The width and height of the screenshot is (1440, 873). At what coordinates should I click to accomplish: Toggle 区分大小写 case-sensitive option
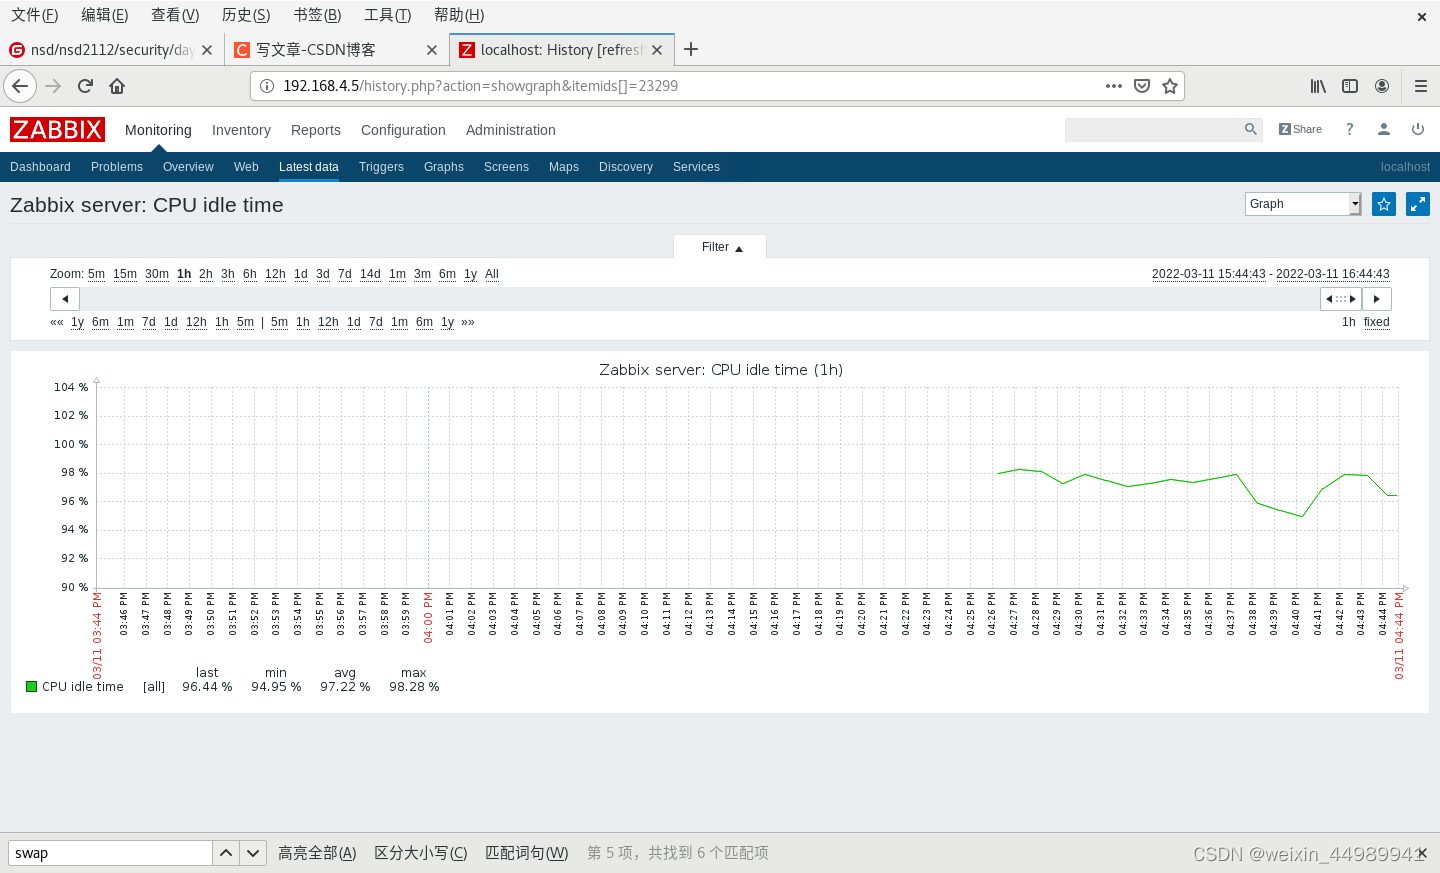421,853
